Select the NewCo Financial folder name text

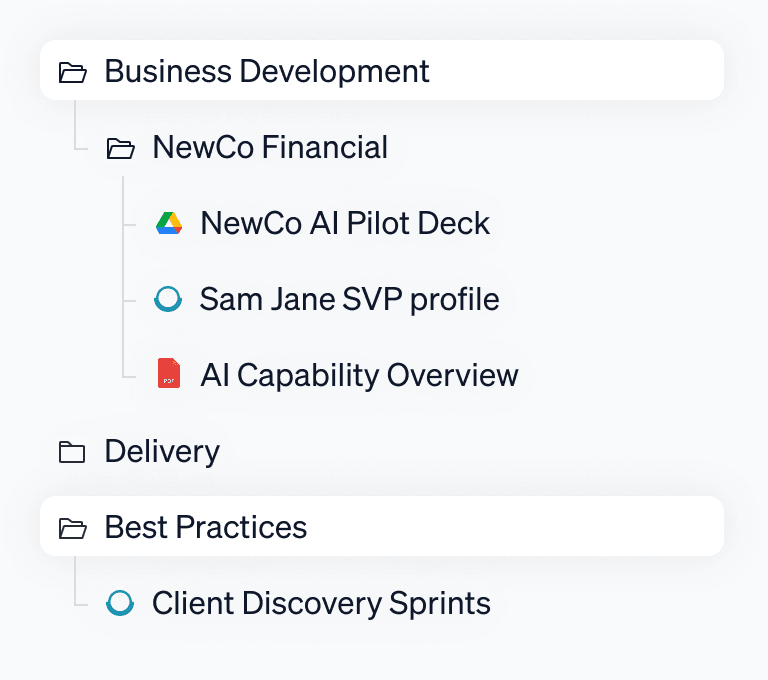pyautogui.click(x=269, y=148)
